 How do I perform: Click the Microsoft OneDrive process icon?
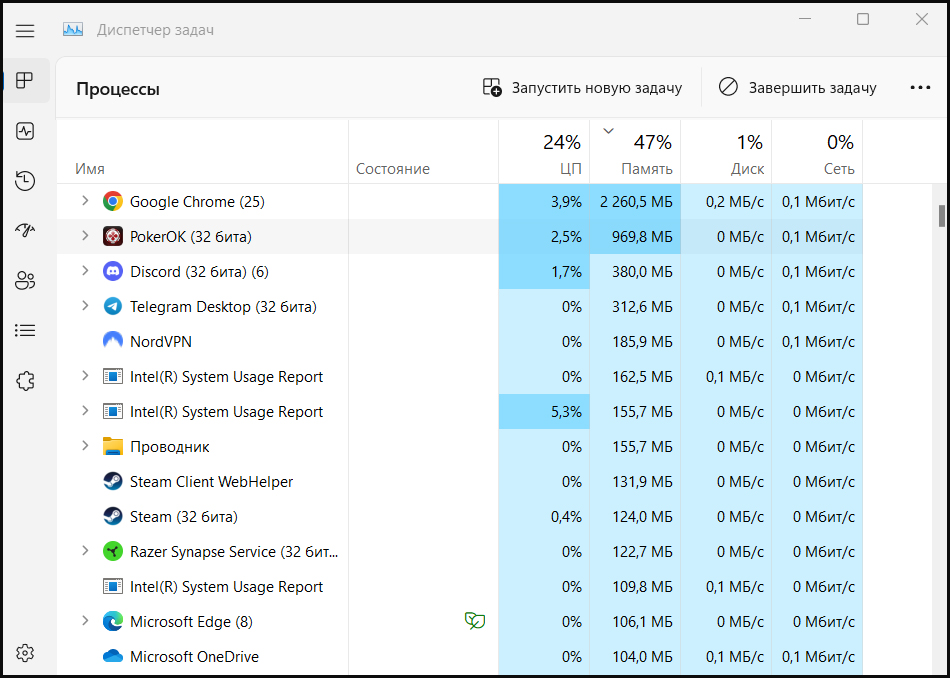pos(113,657)
